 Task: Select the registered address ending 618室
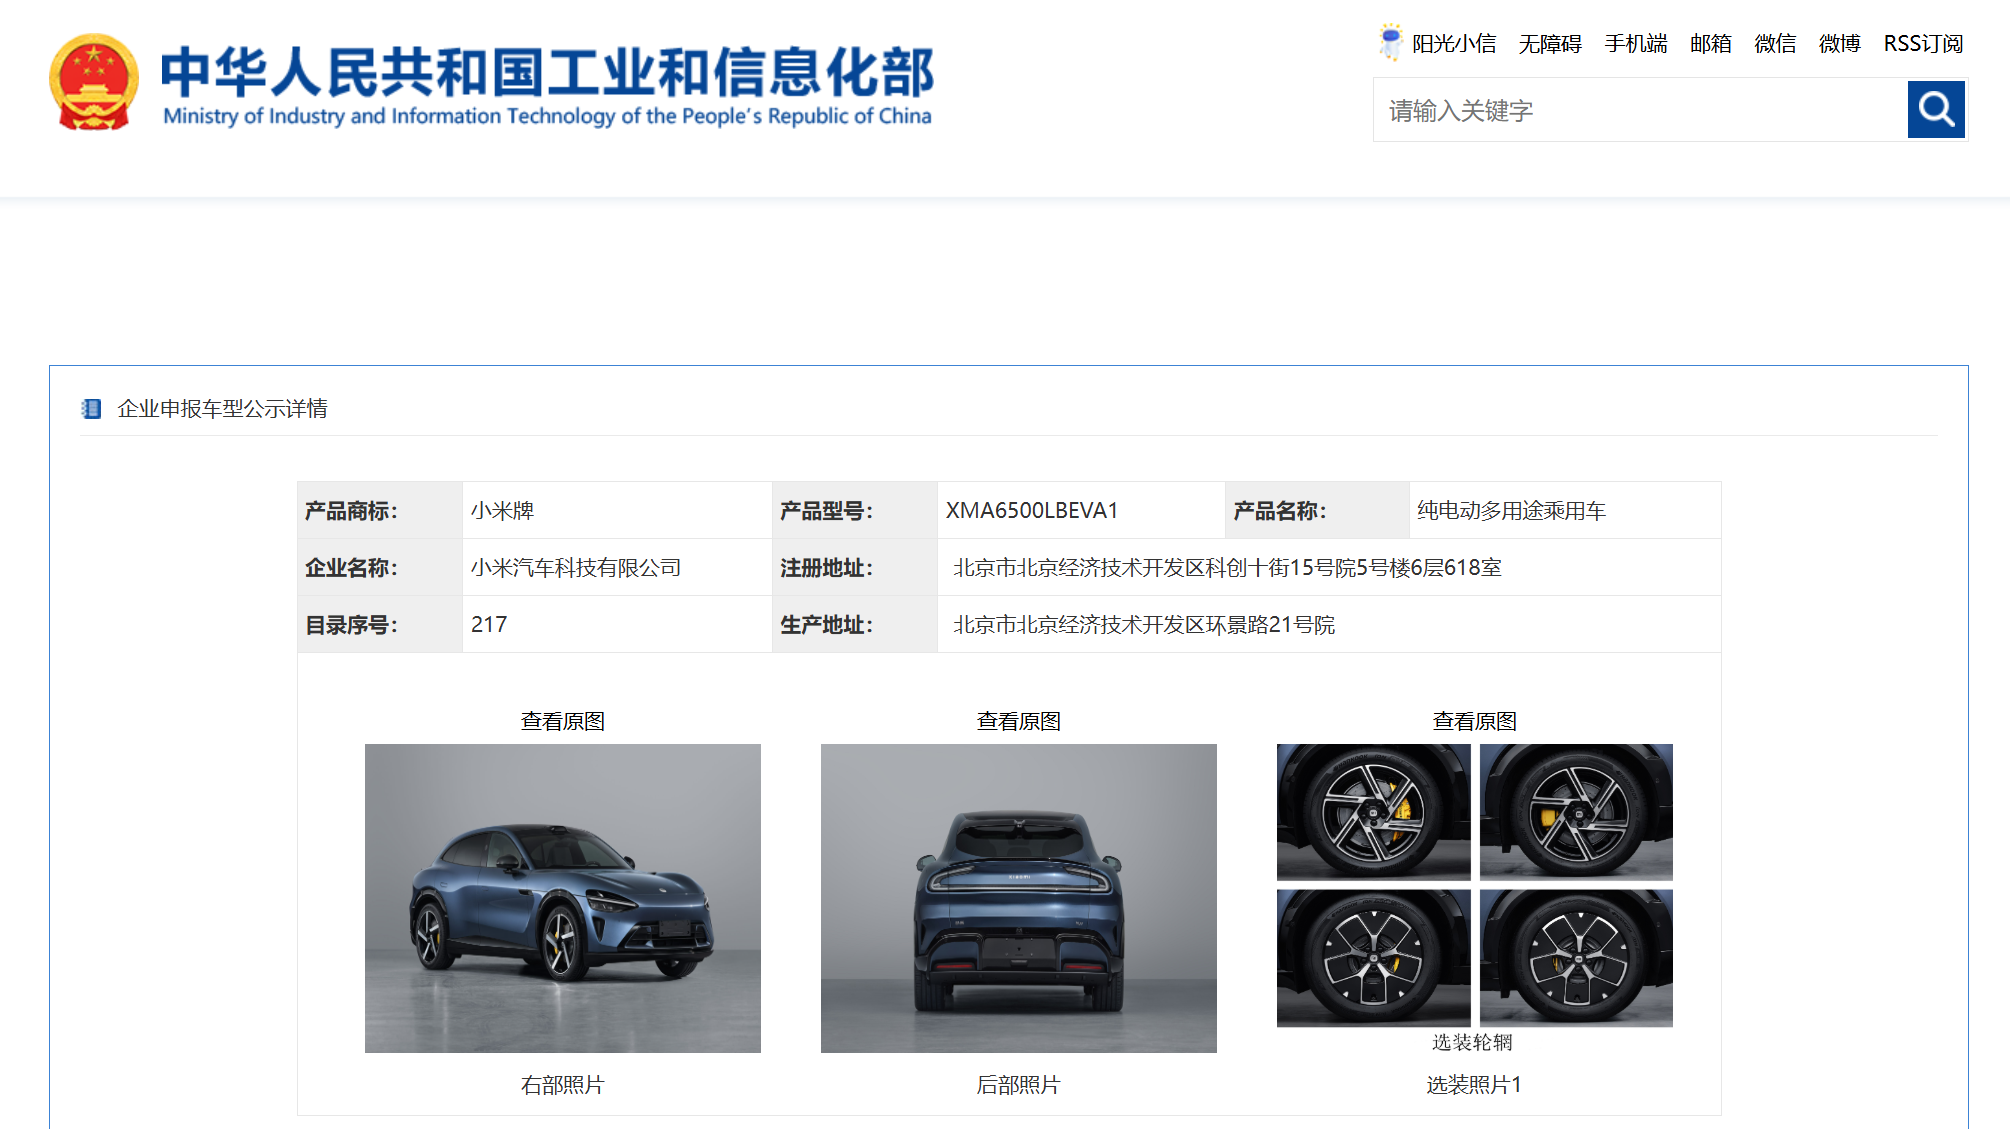1227,568
